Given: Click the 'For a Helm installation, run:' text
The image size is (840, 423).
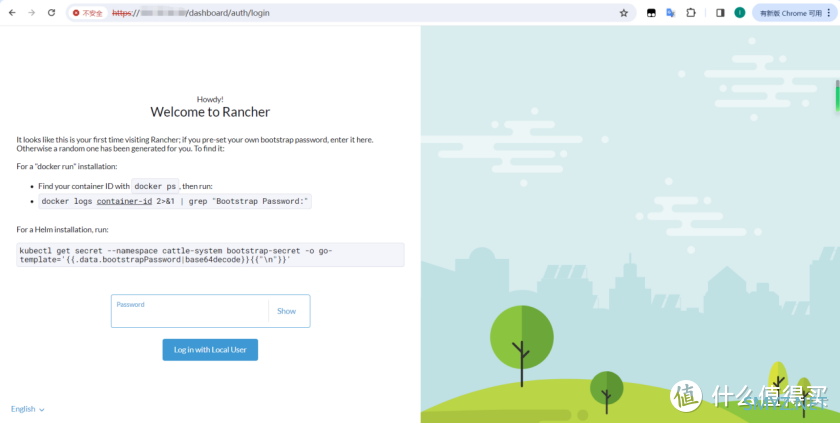Looking at the screenshot, I should pyautogui.click(x=62, y=230).
